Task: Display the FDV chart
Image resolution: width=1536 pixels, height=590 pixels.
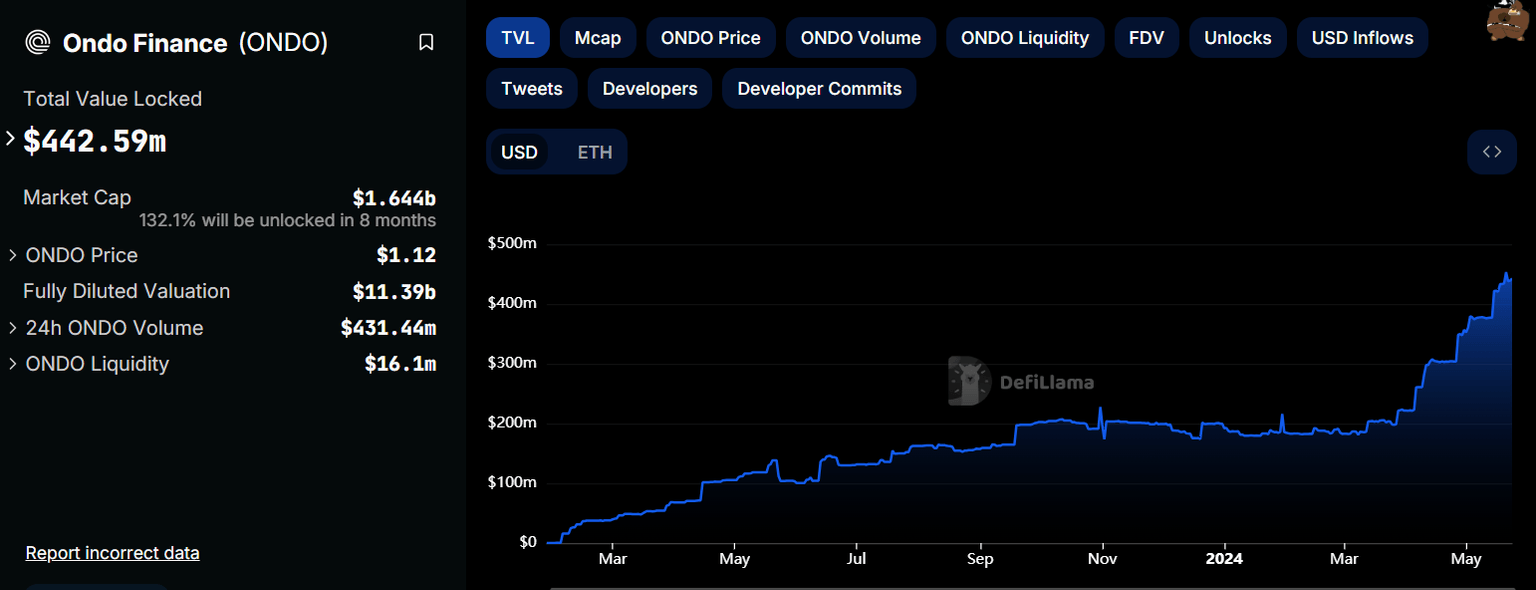Action: (1146, 37)
